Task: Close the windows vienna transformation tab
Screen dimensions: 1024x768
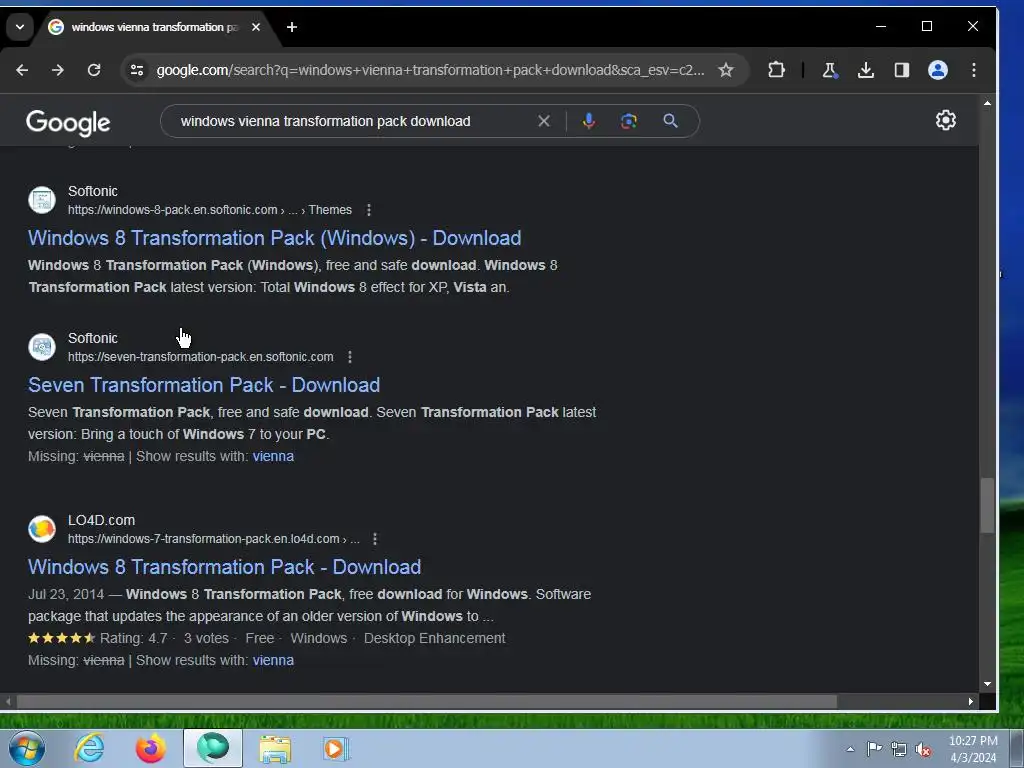Action: [x=256, y=27]
